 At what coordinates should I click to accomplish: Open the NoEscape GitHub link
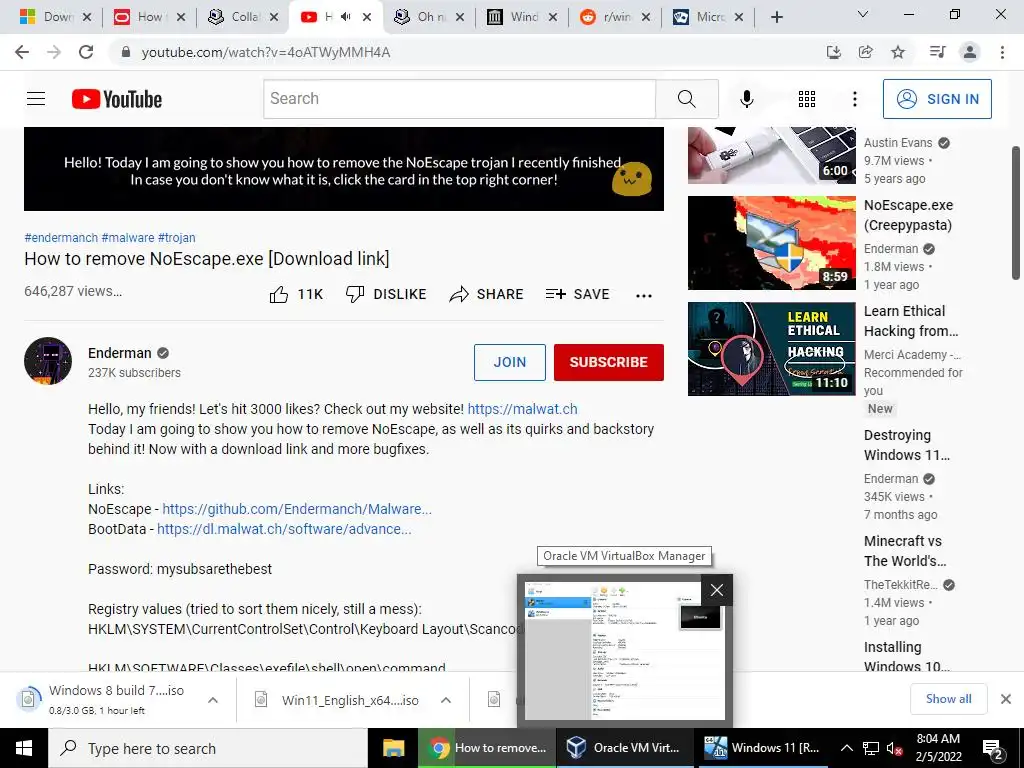(297, 509)
